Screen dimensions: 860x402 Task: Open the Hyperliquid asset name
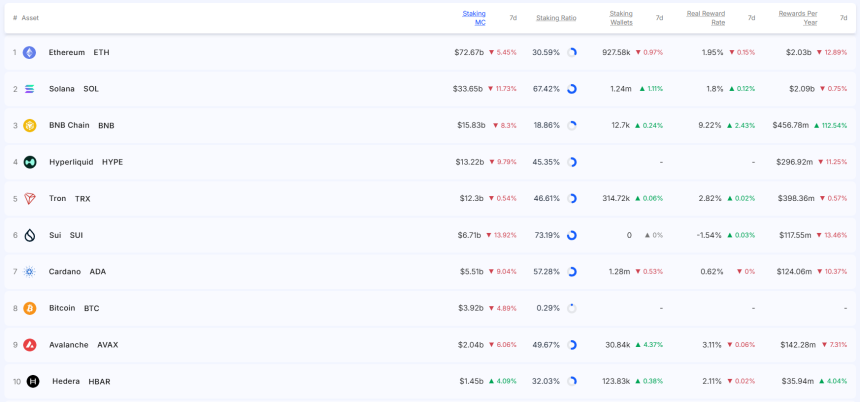point(71,162)
